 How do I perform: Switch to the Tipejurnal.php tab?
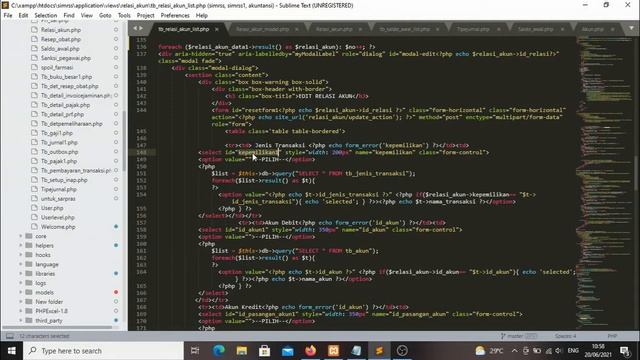473,29
